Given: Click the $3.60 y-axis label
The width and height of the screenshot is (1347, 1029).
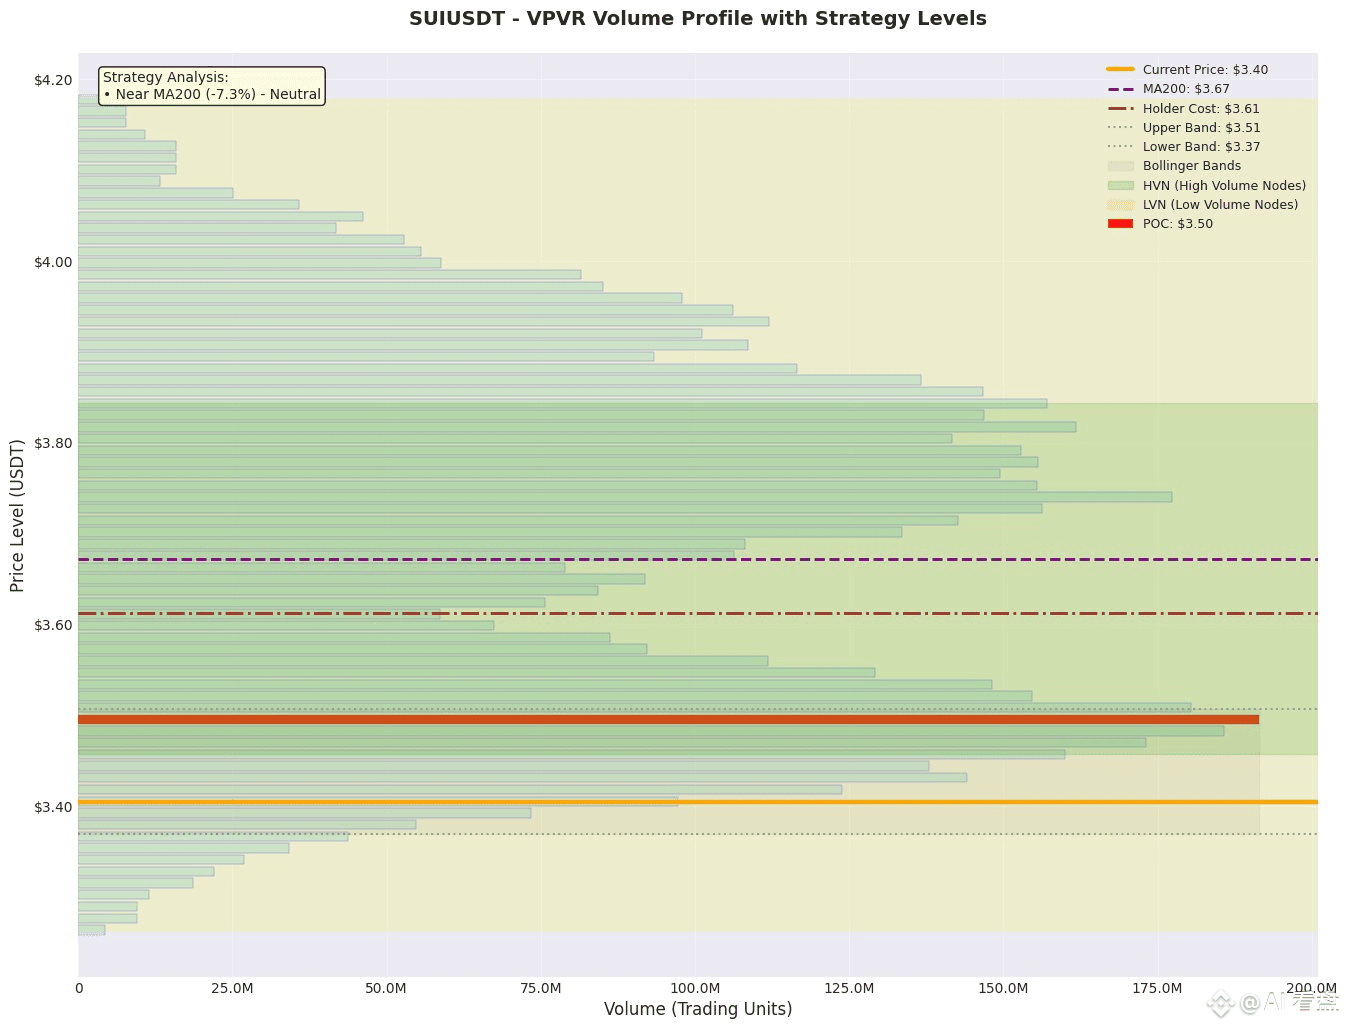Looking at the screenshot, I should click(x=53, y=625).
